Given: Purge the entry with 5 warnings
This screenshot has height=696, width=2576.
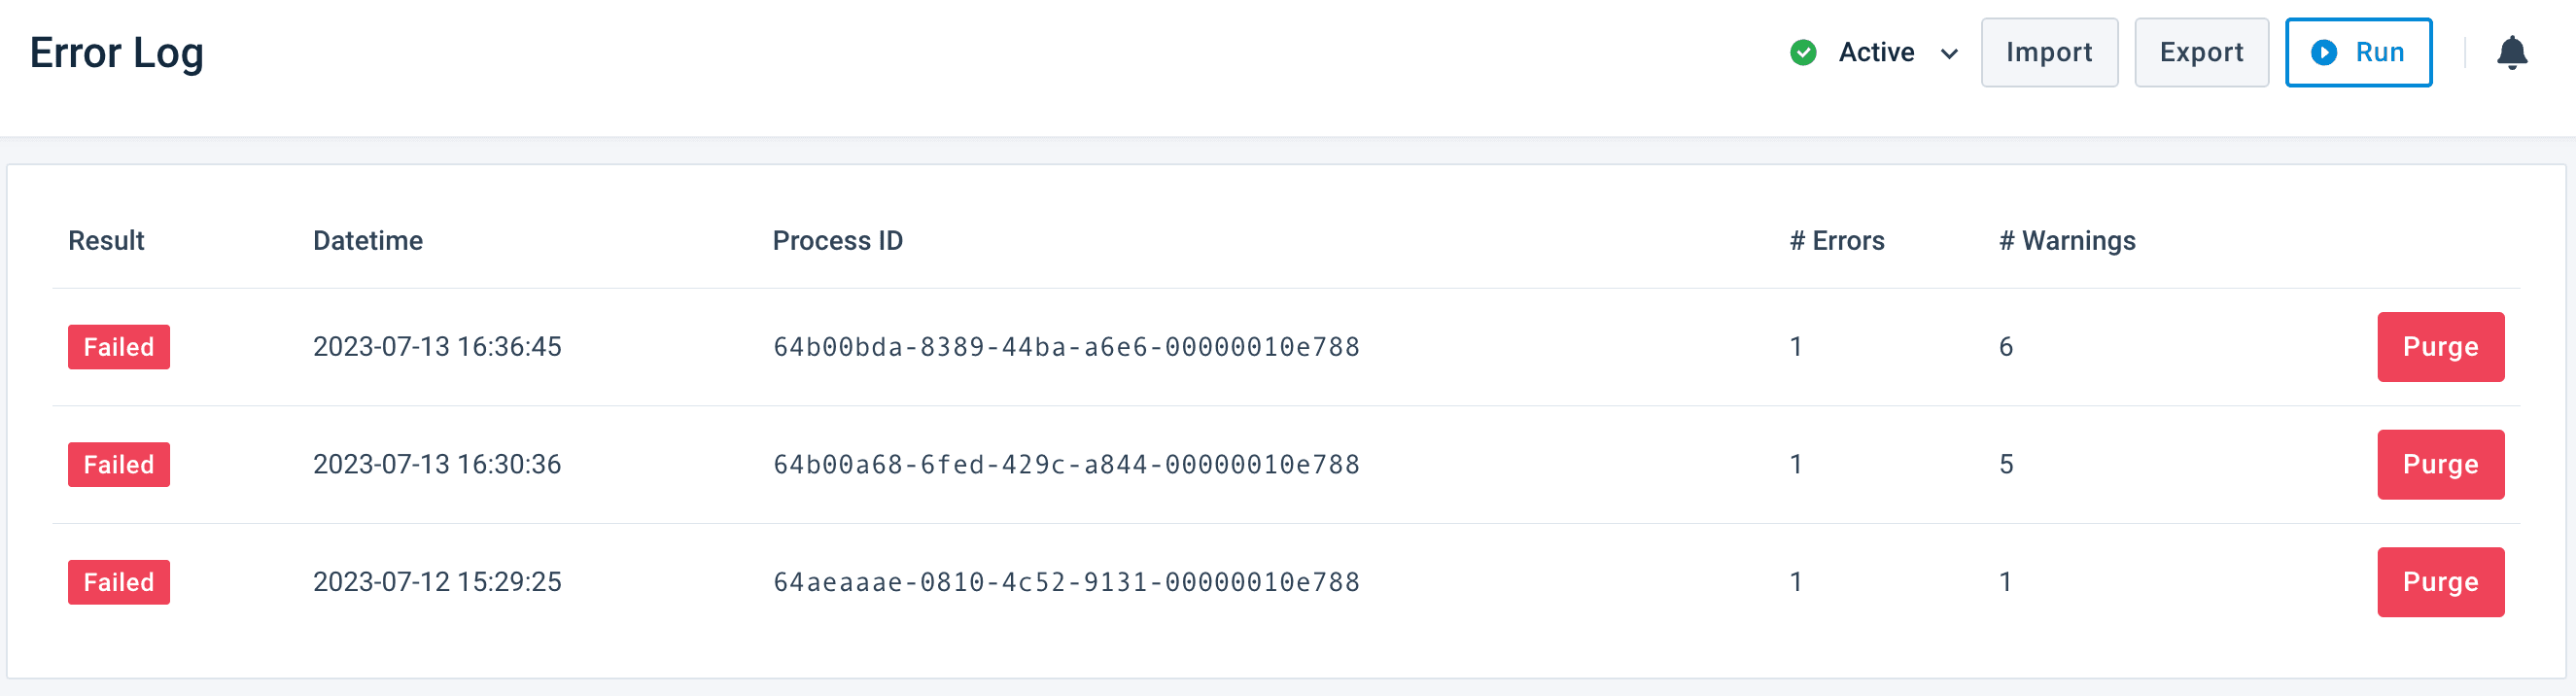Looking at the screenshot, I should point(2441,464).
